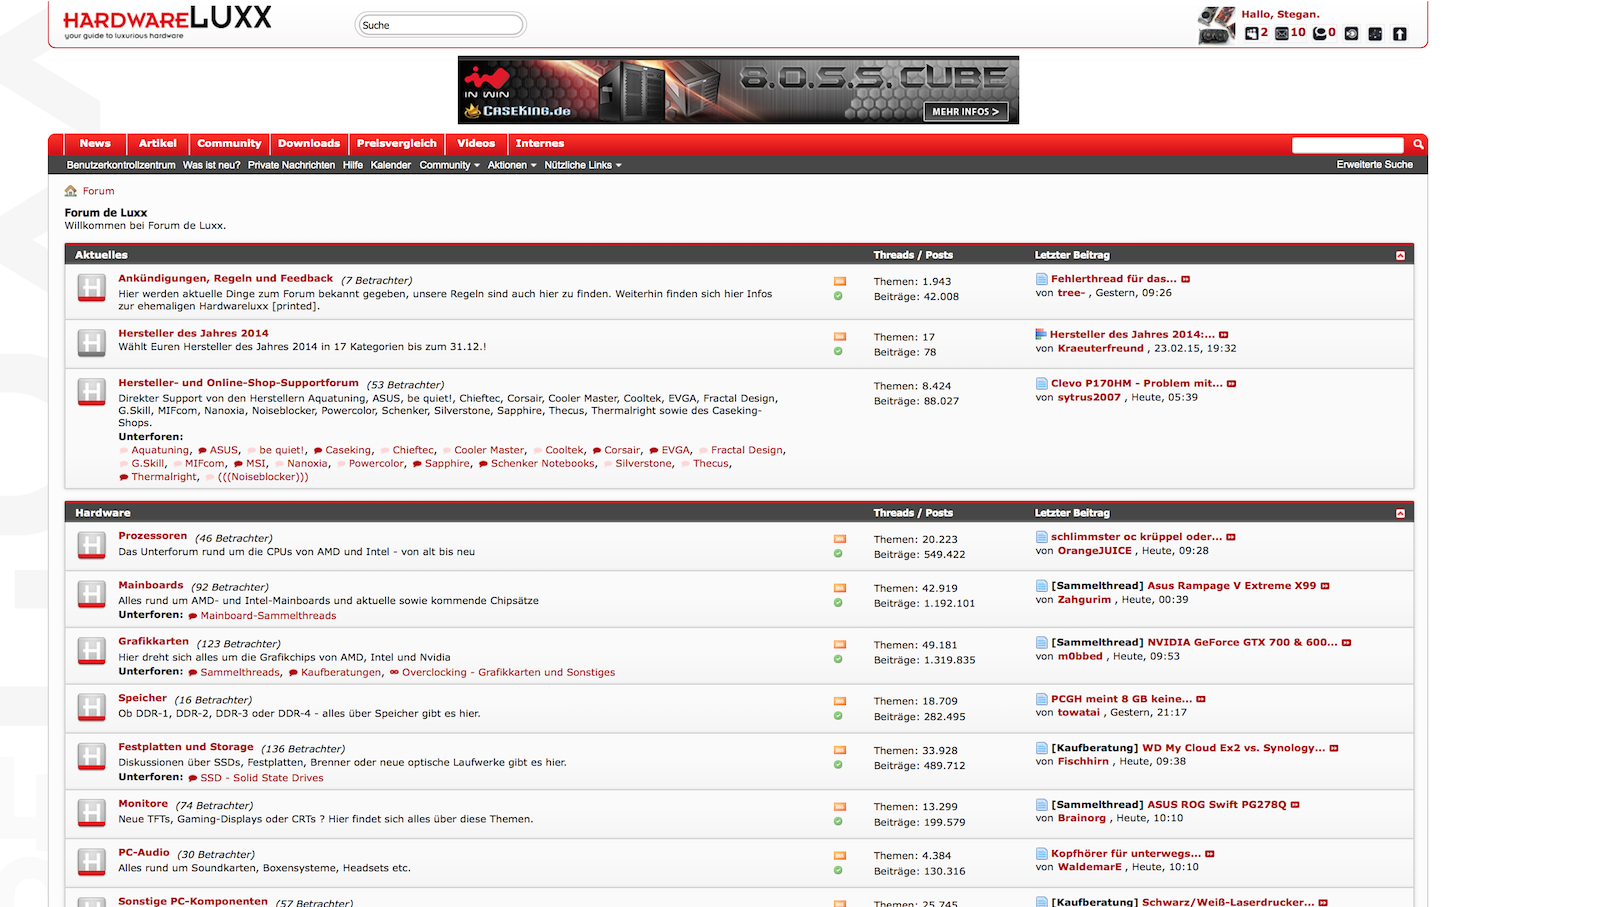Image resolution: width=1600 pixels, height=907 pixels.
Task: Click the Suche field in the header
Action: 440,25
